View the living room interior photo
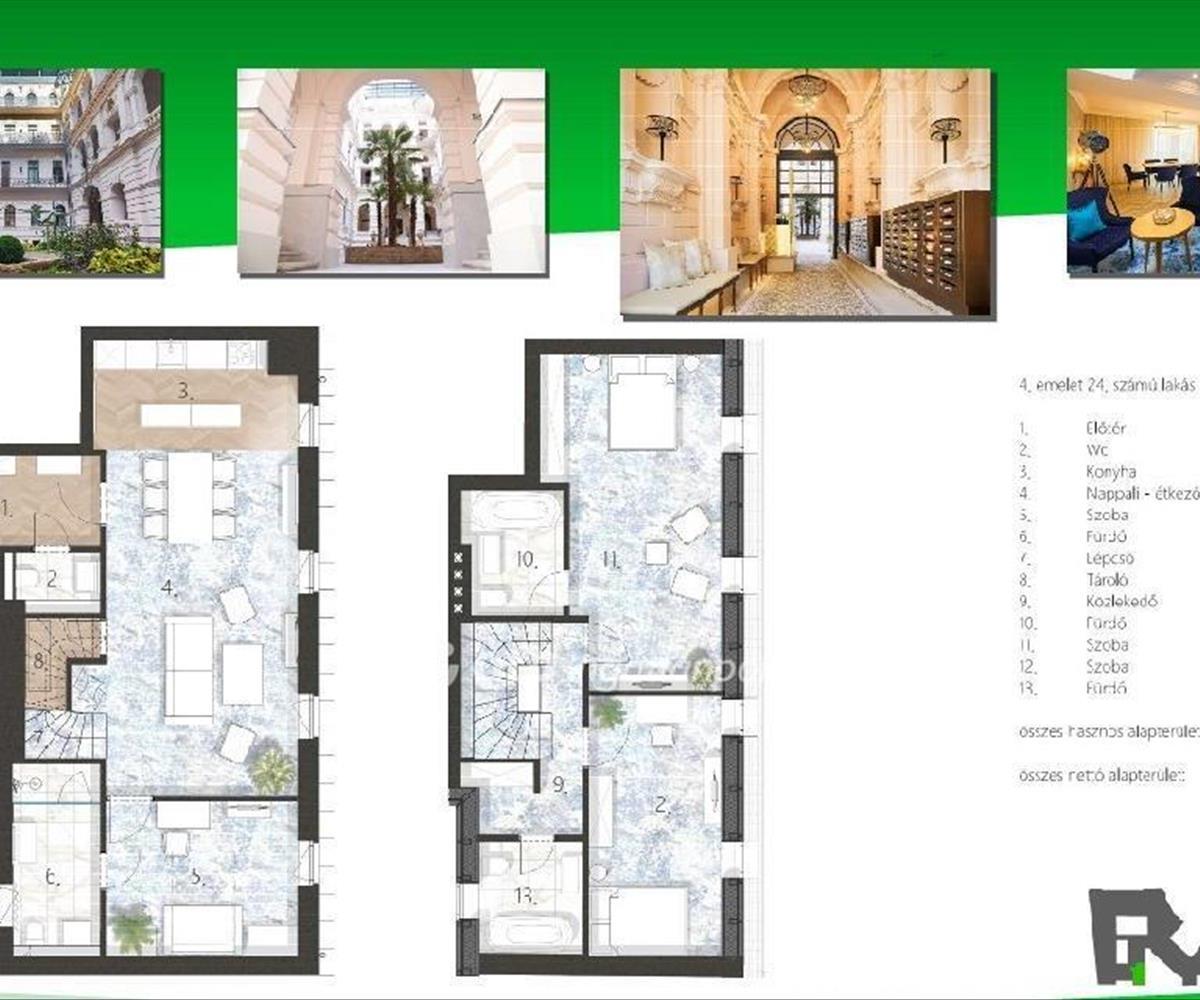1200x1000 pixels. click(x=1133, y=171)
